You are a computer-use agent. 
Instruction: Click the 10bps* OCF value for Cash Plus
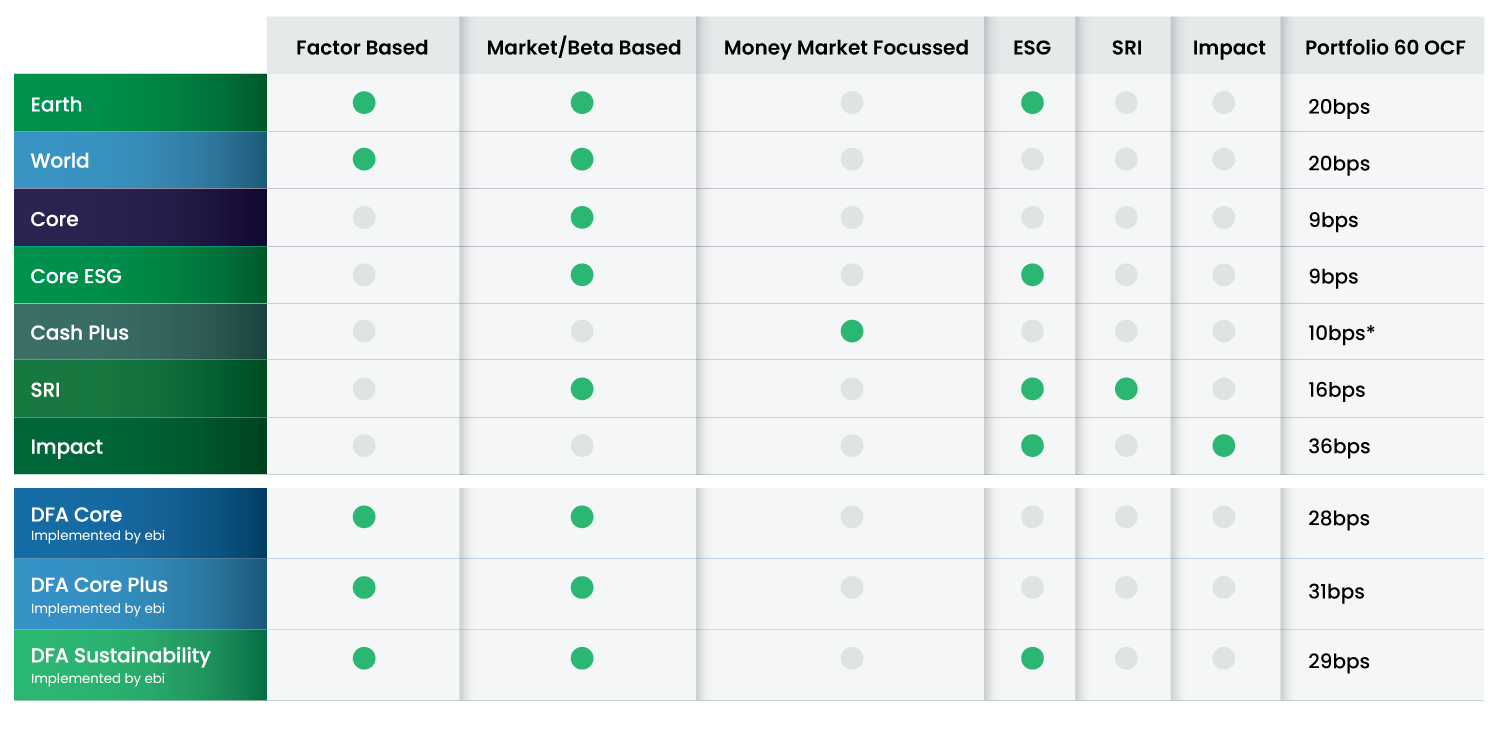[1341, 333]
